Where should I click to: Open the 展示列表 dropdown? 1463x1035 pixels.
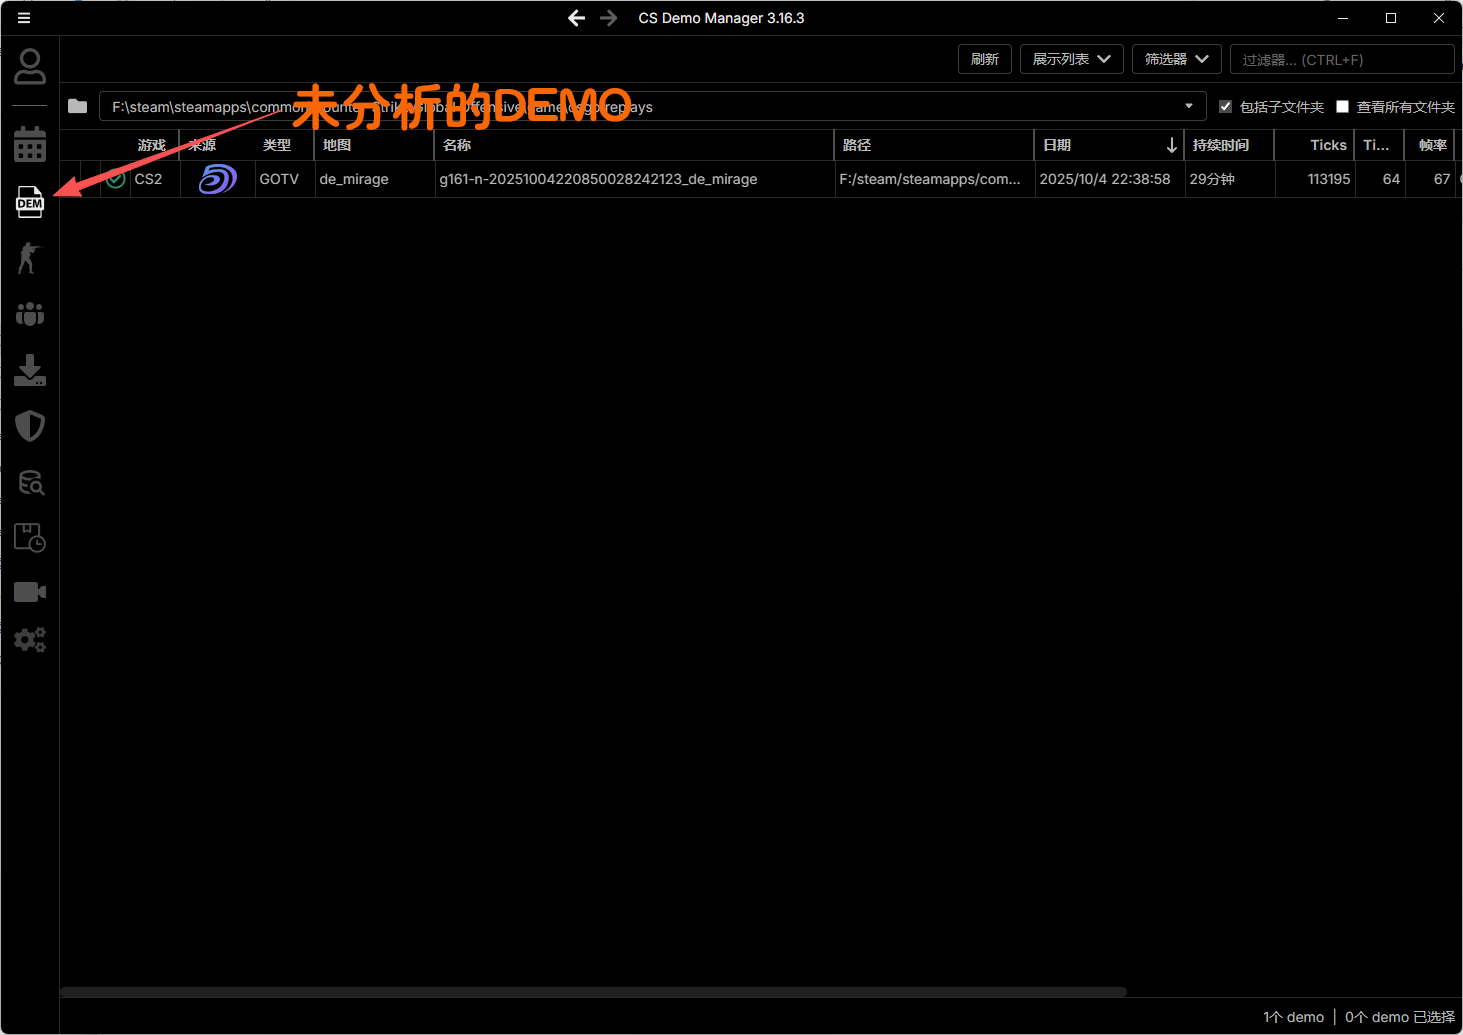coord(1071,59)
